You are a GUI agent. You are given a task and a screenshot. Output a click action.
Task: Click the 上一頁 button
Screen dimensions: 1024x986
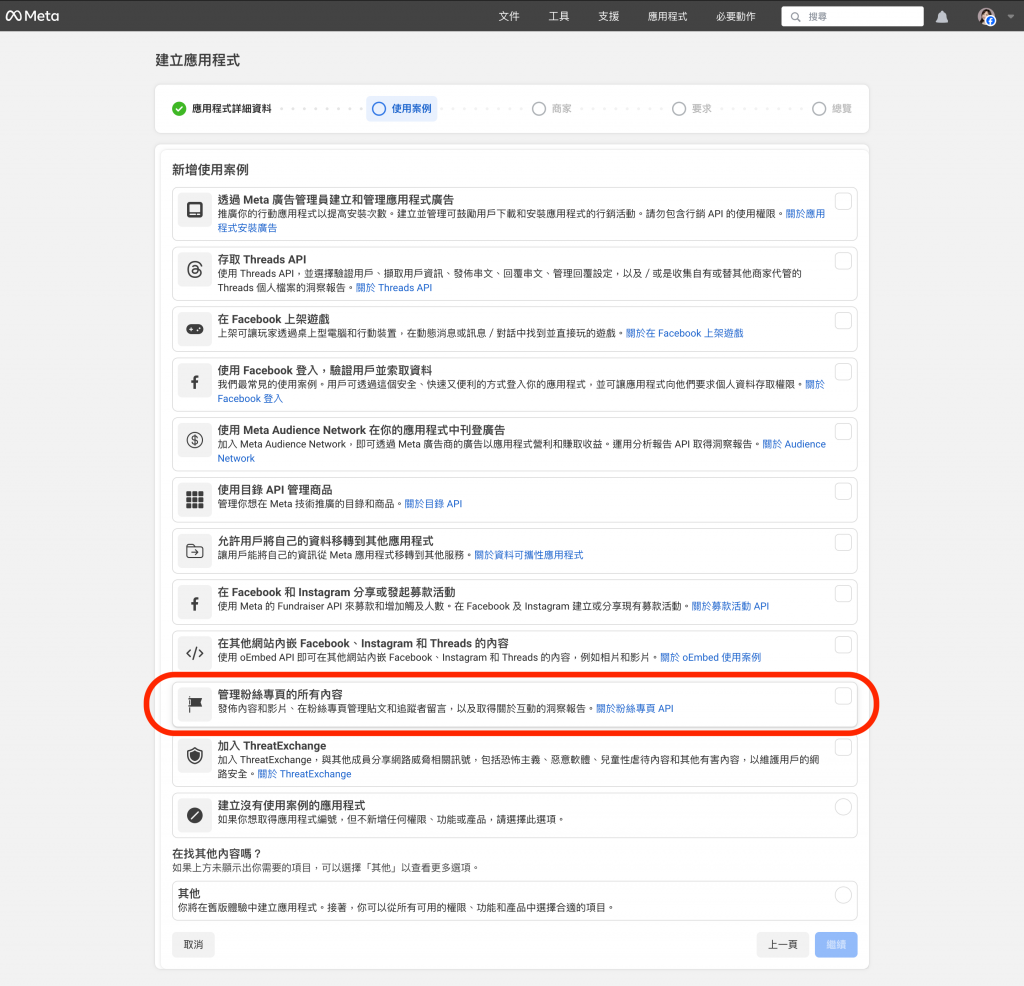(782, 944)
